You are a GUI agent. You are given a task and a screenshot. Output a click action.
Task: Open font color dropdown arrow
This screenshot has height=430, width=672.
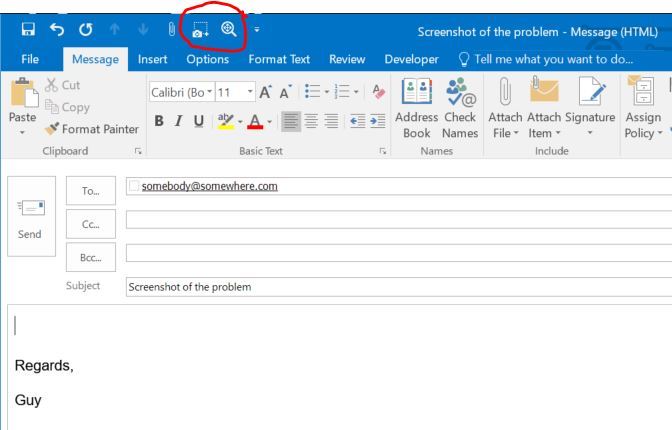(x=270, y=122)
